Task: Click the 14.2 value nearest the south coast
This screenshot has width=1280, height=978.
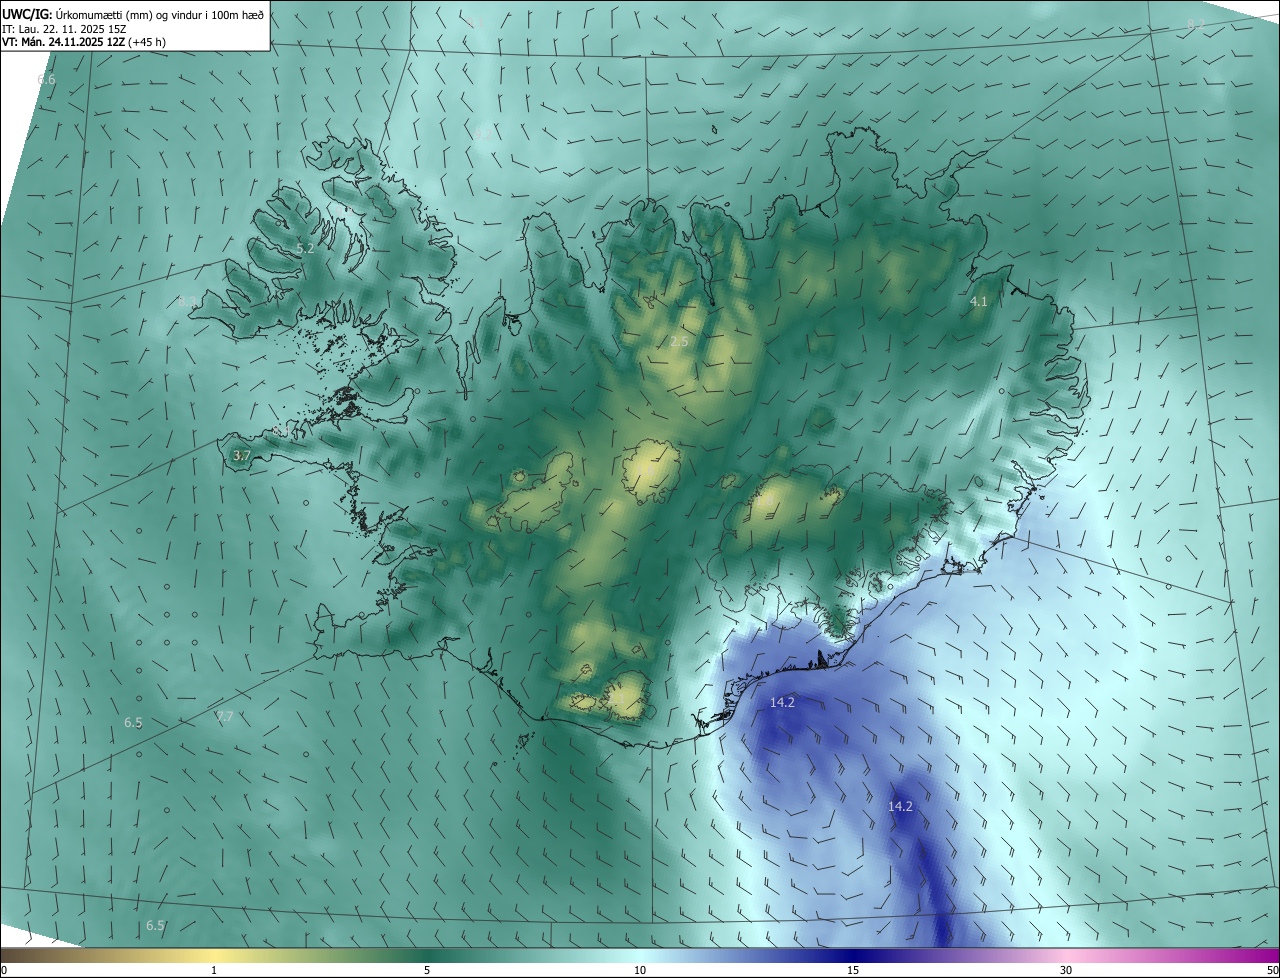Action: point(782,703)
